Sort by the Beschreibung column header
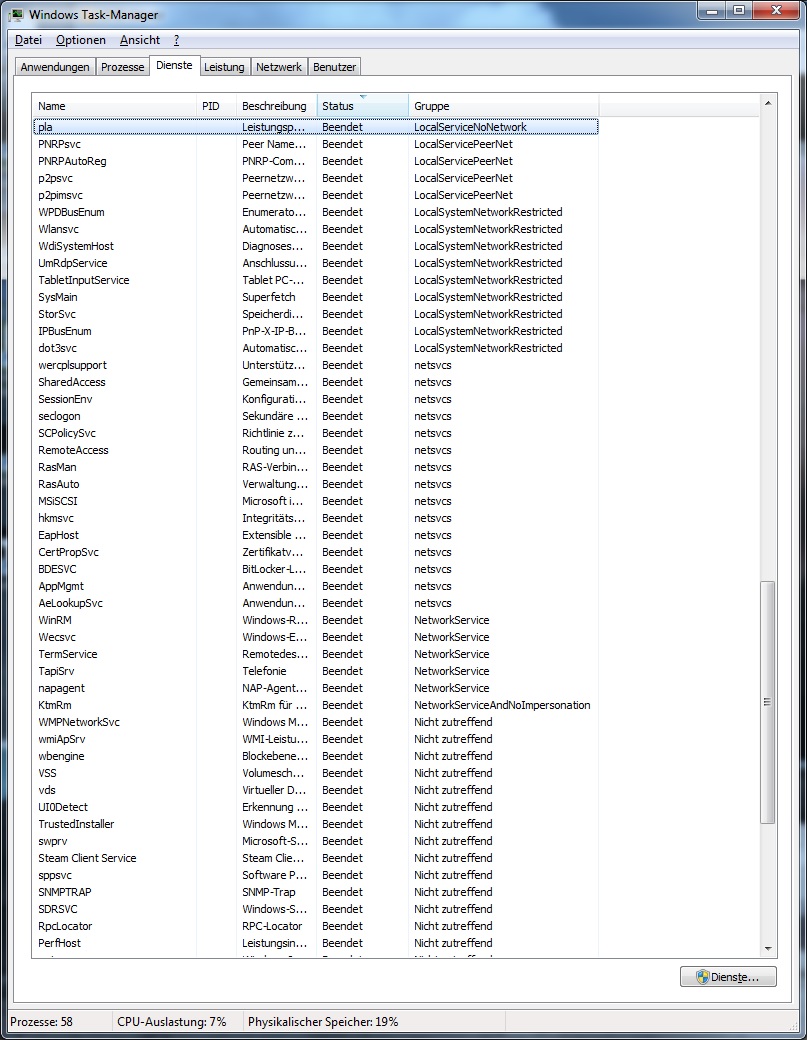The height and width of the screenshot is (1040, 807). (277, 105)
